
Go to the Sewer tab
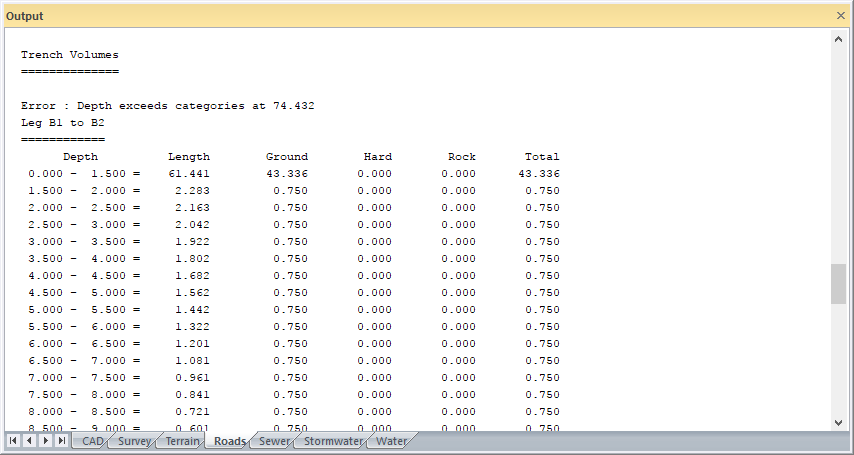(275, 441)
